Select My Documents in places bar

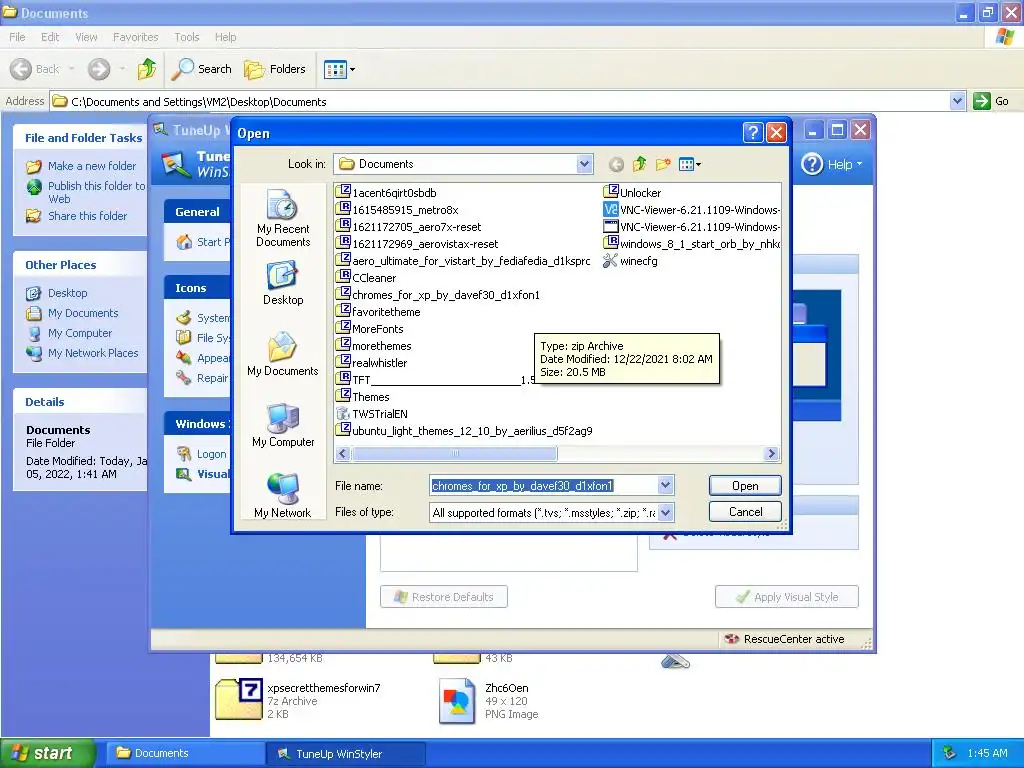283,355
